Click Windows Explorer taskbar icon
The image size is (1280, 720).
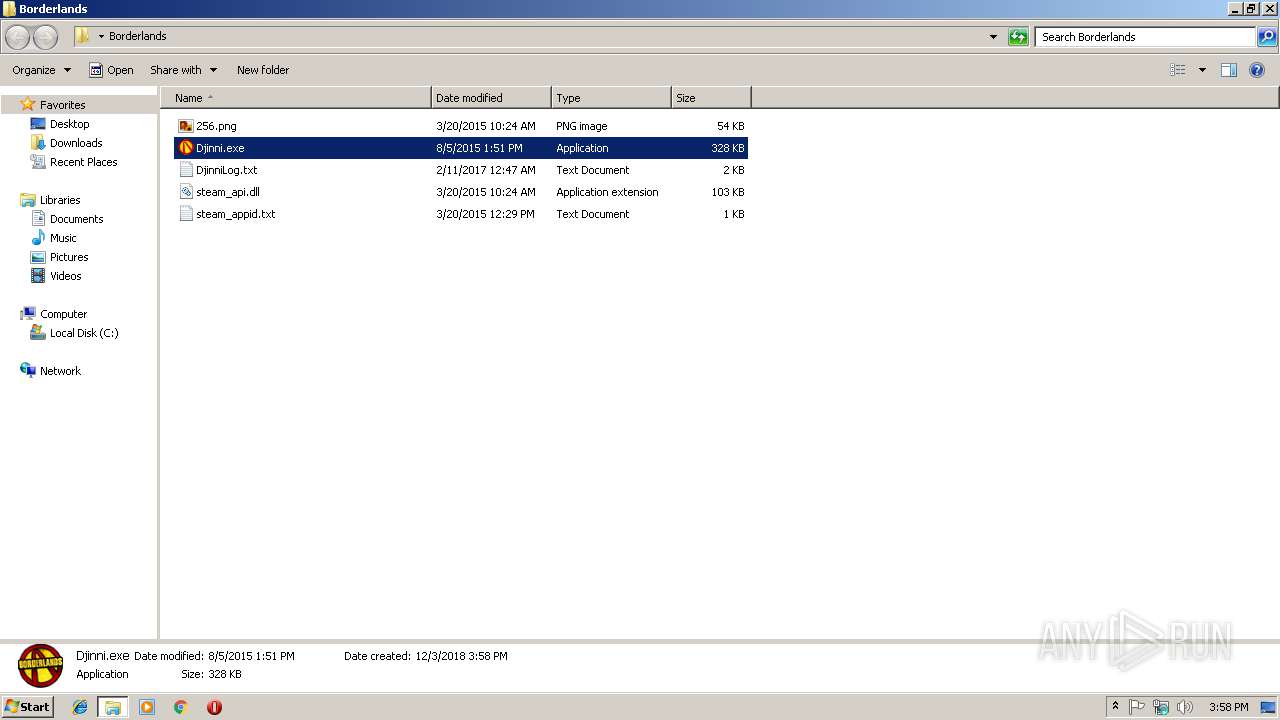(113, 707)
